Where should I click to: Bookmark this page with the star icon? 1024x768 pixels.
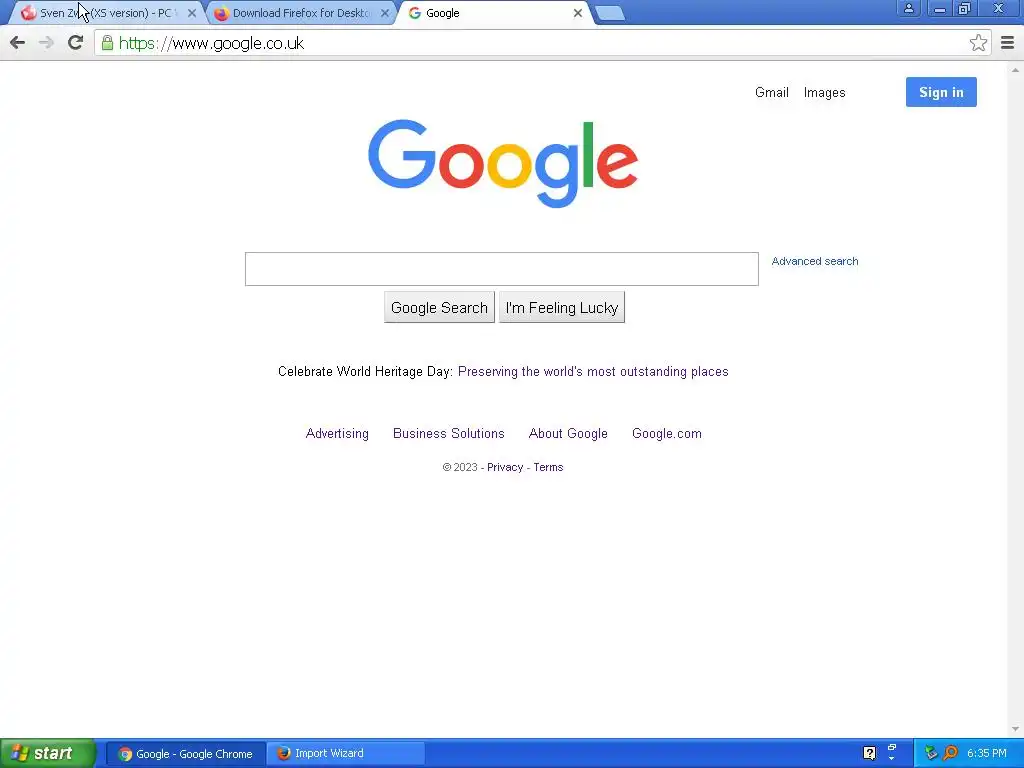coord(978,43)
